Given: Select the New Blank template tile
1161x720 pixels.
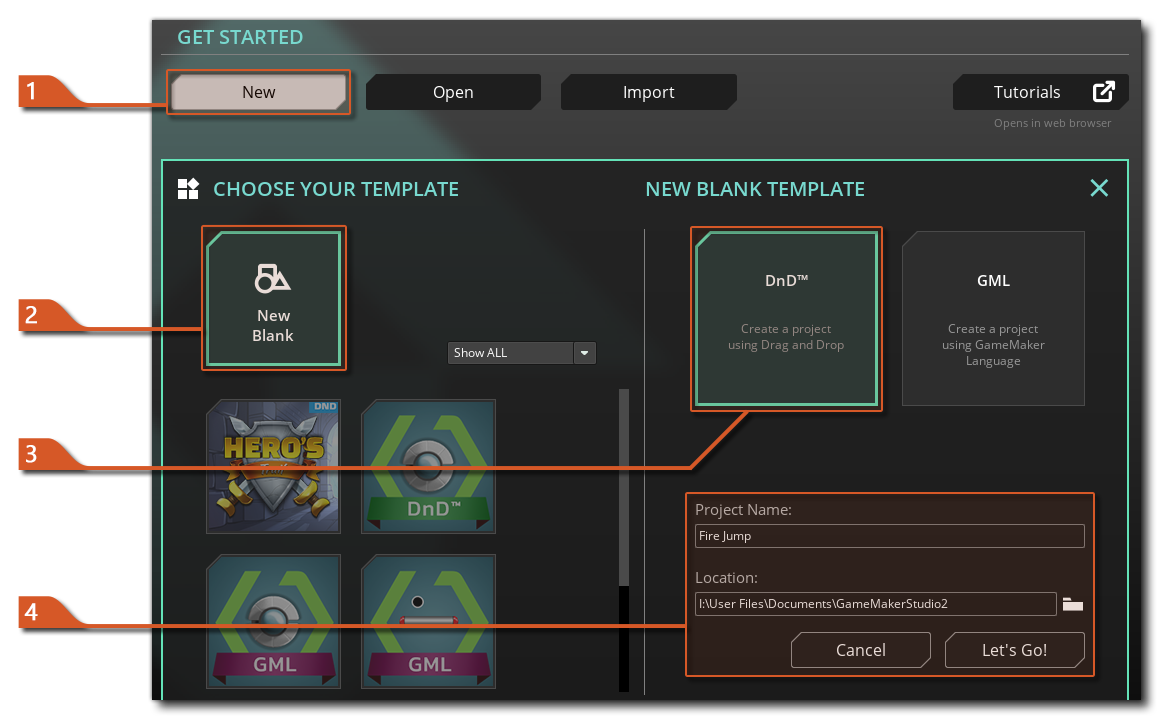Looking at the screenshot, I should click(274, 299).
